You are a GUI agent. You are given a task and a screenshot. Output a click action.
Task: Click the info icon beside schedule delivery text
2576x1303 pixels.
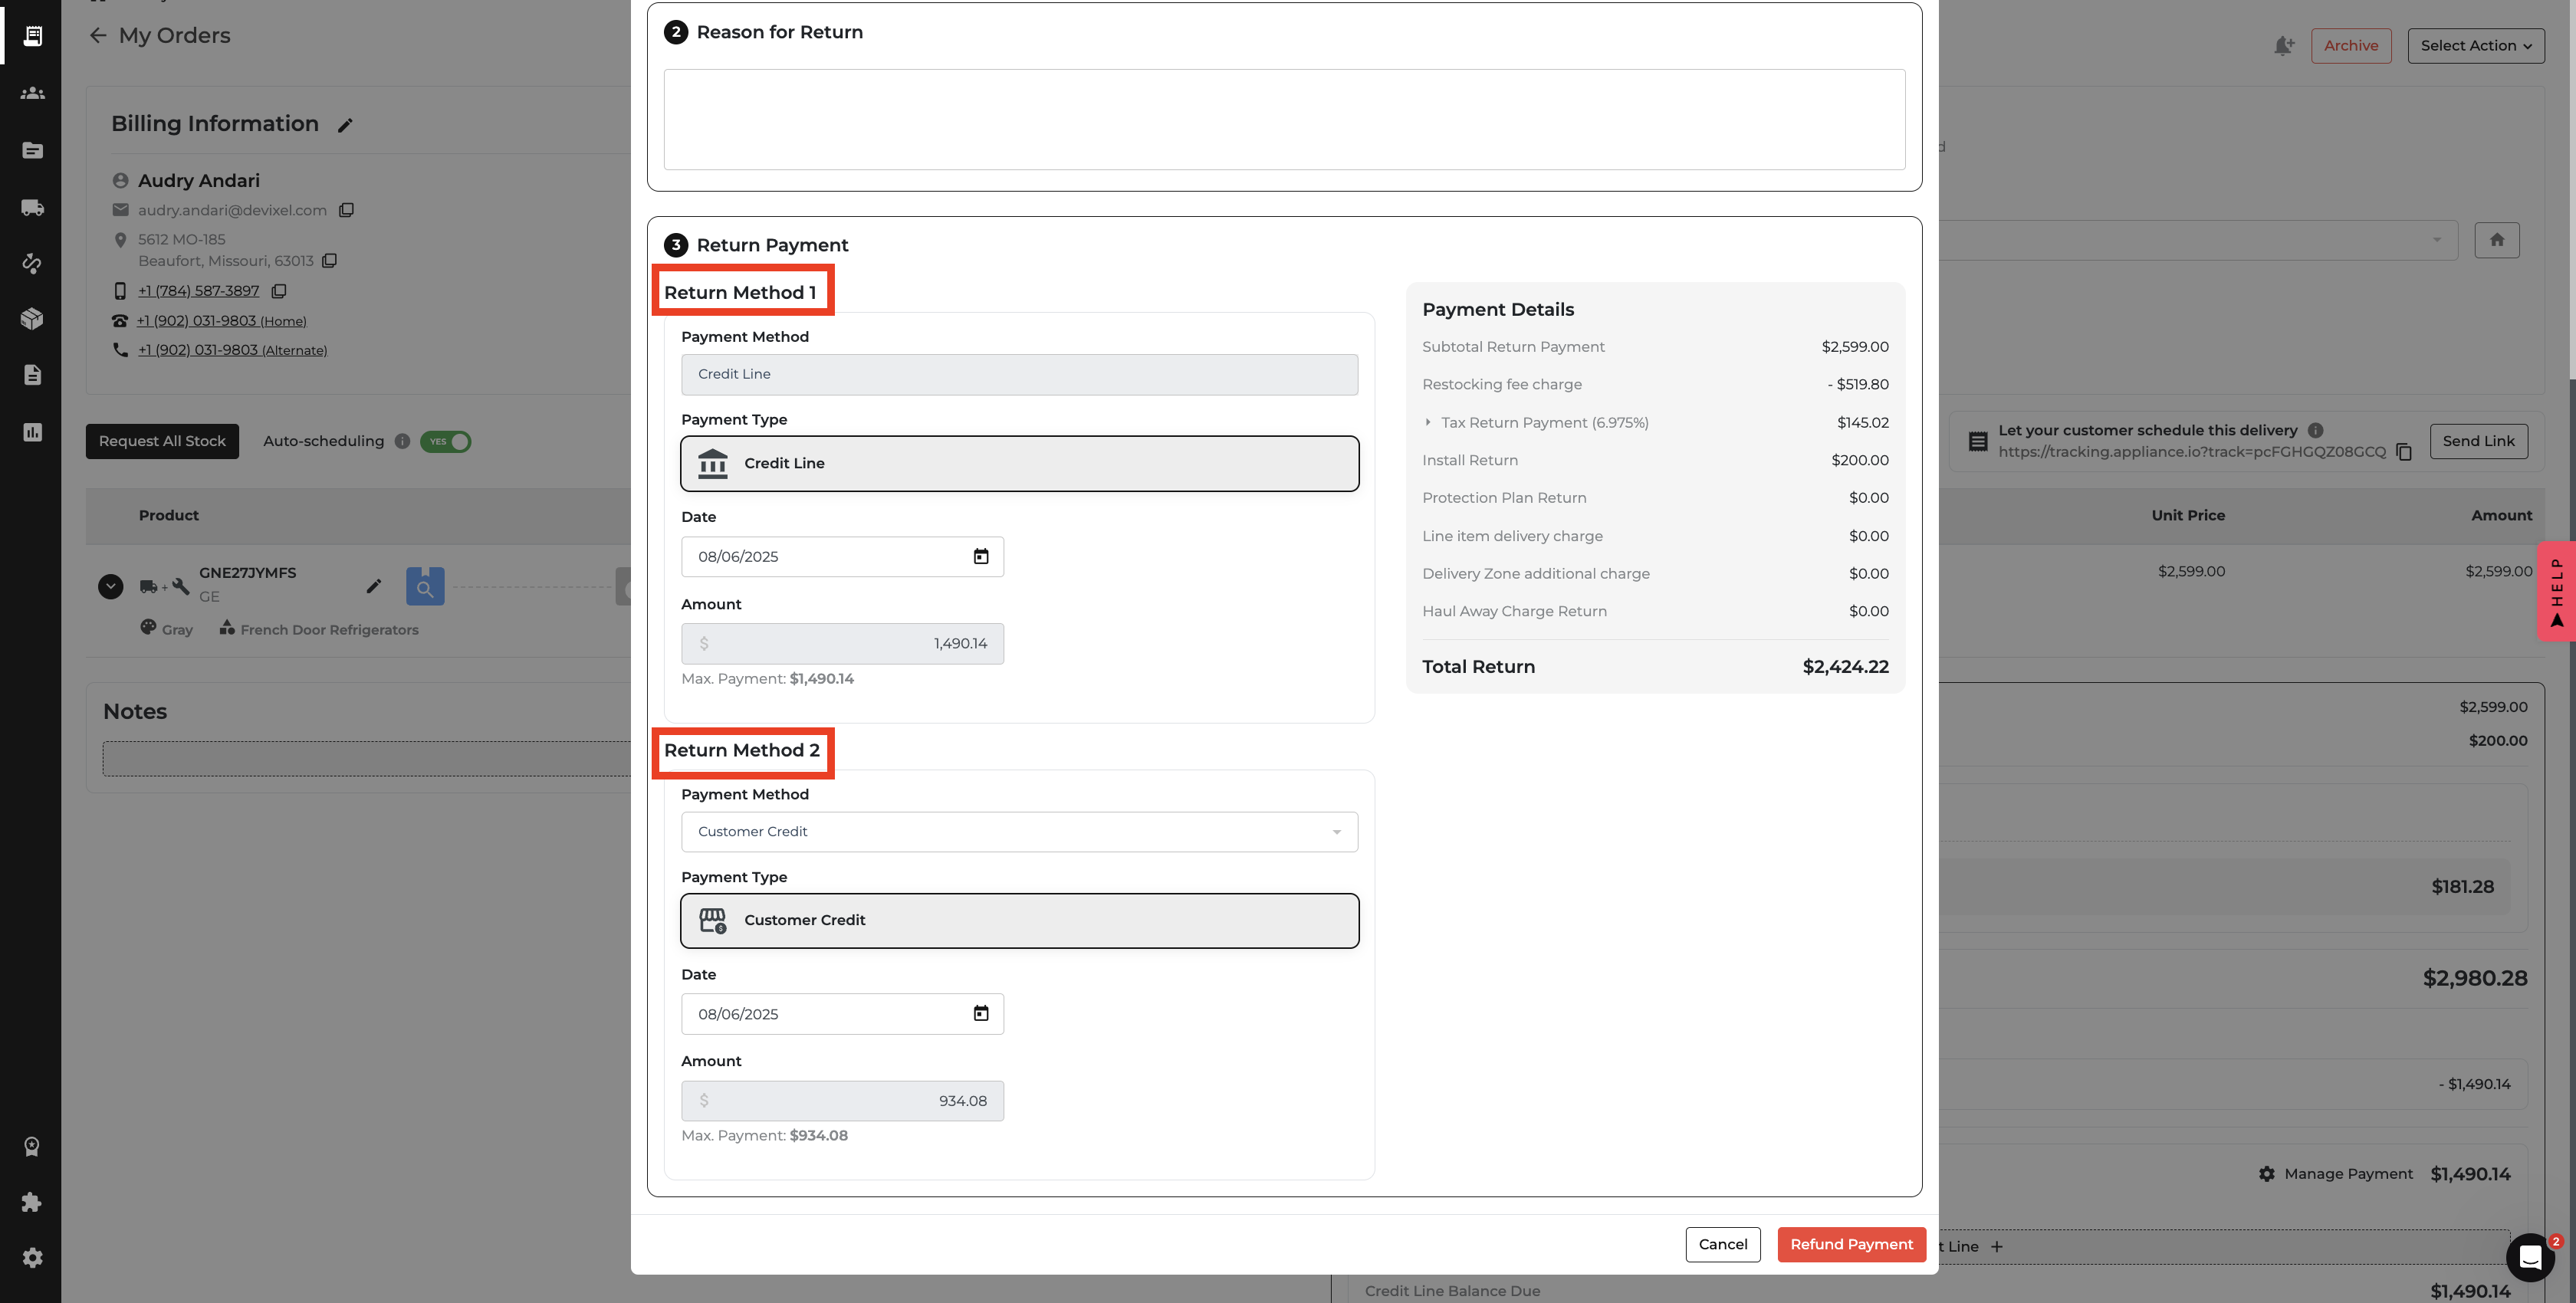click(x=2315, y=430)
